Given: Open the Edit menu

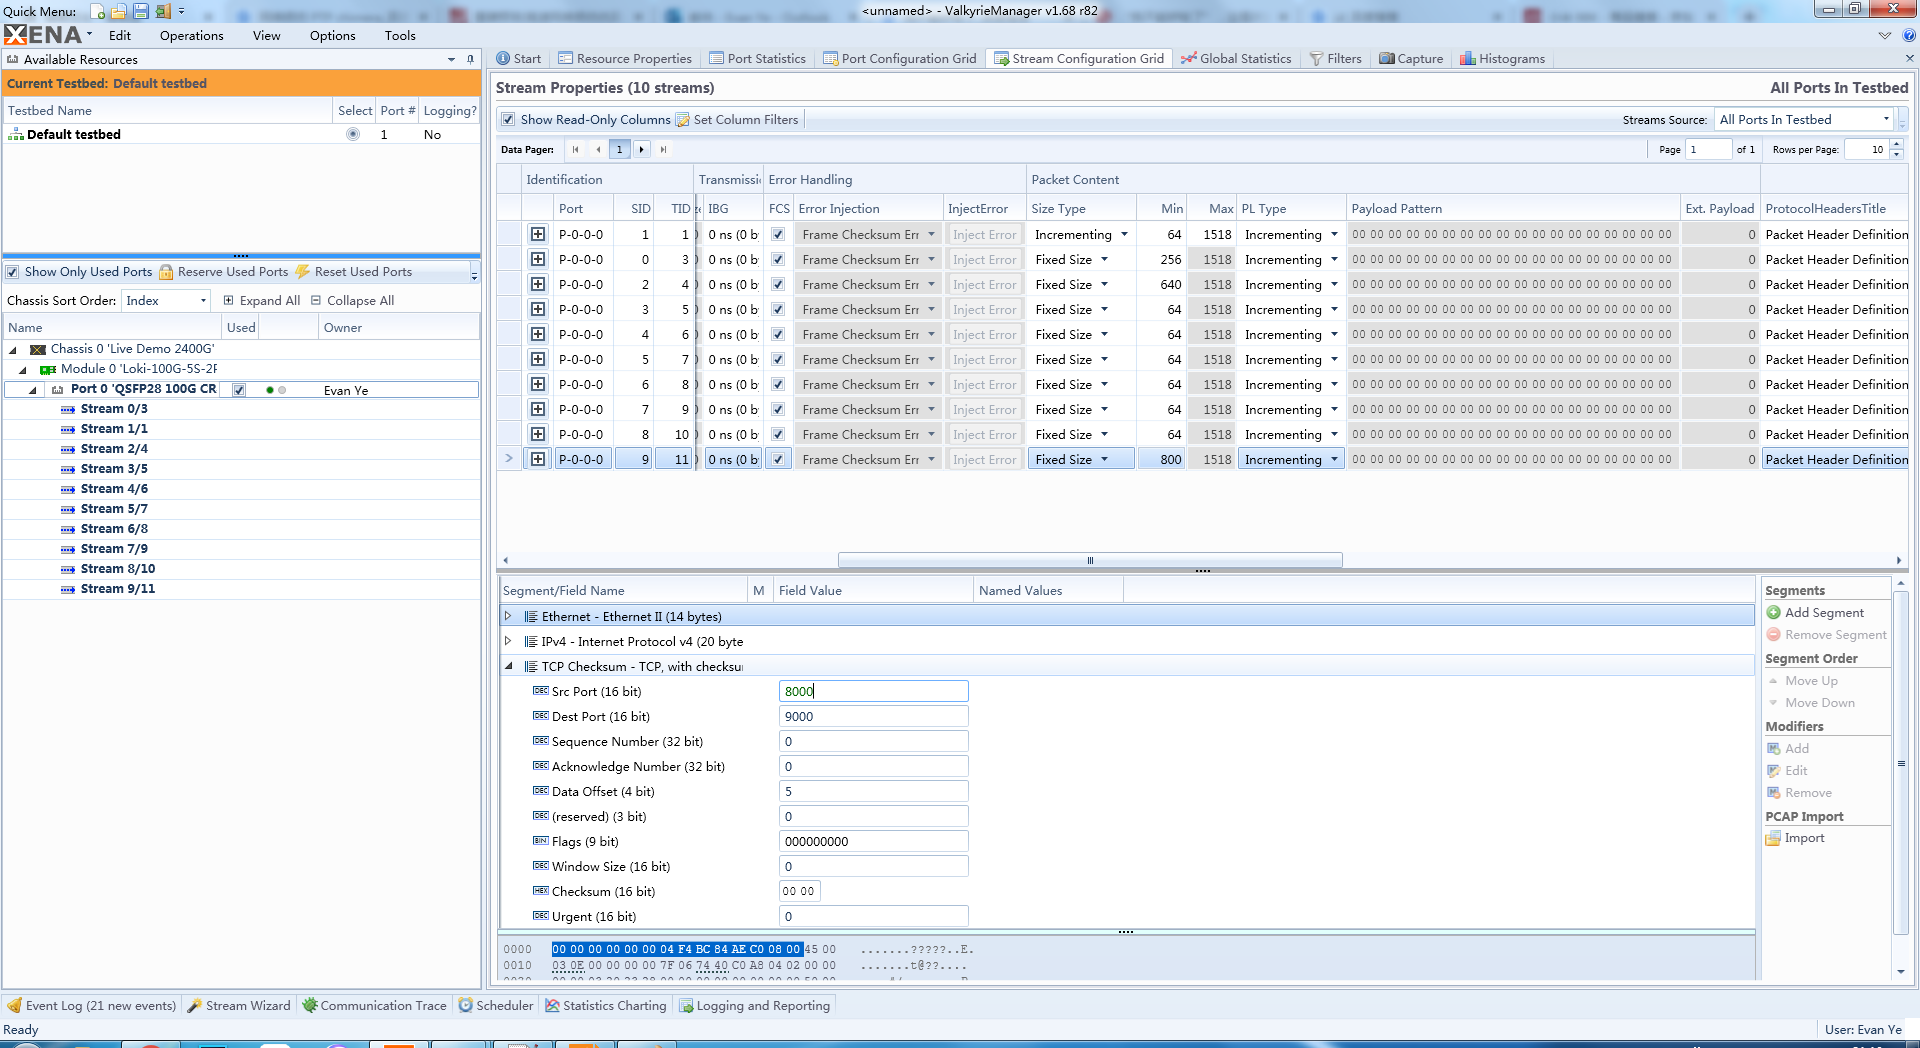Looking at the screenshot, I should [x=120, y=35].
